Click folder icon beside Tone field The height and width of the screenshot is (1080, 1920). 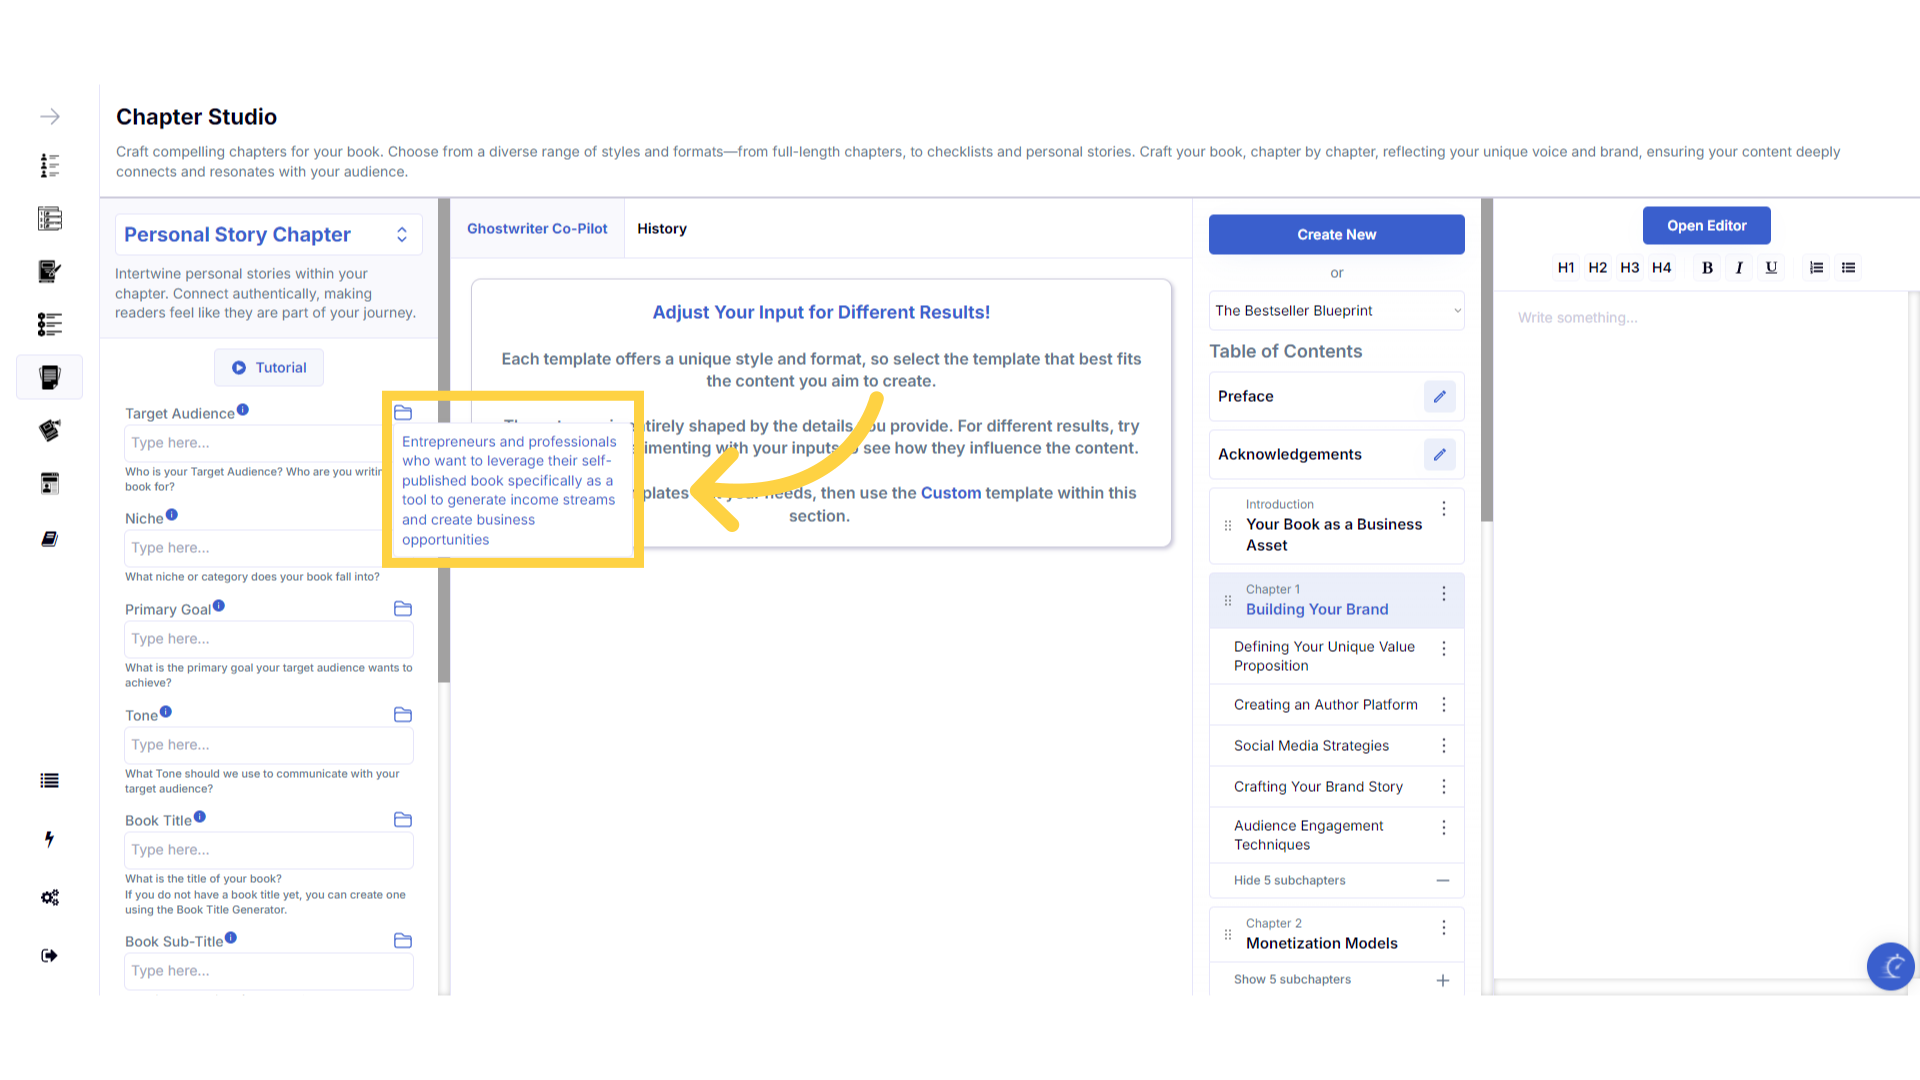[x=403, y=715]
